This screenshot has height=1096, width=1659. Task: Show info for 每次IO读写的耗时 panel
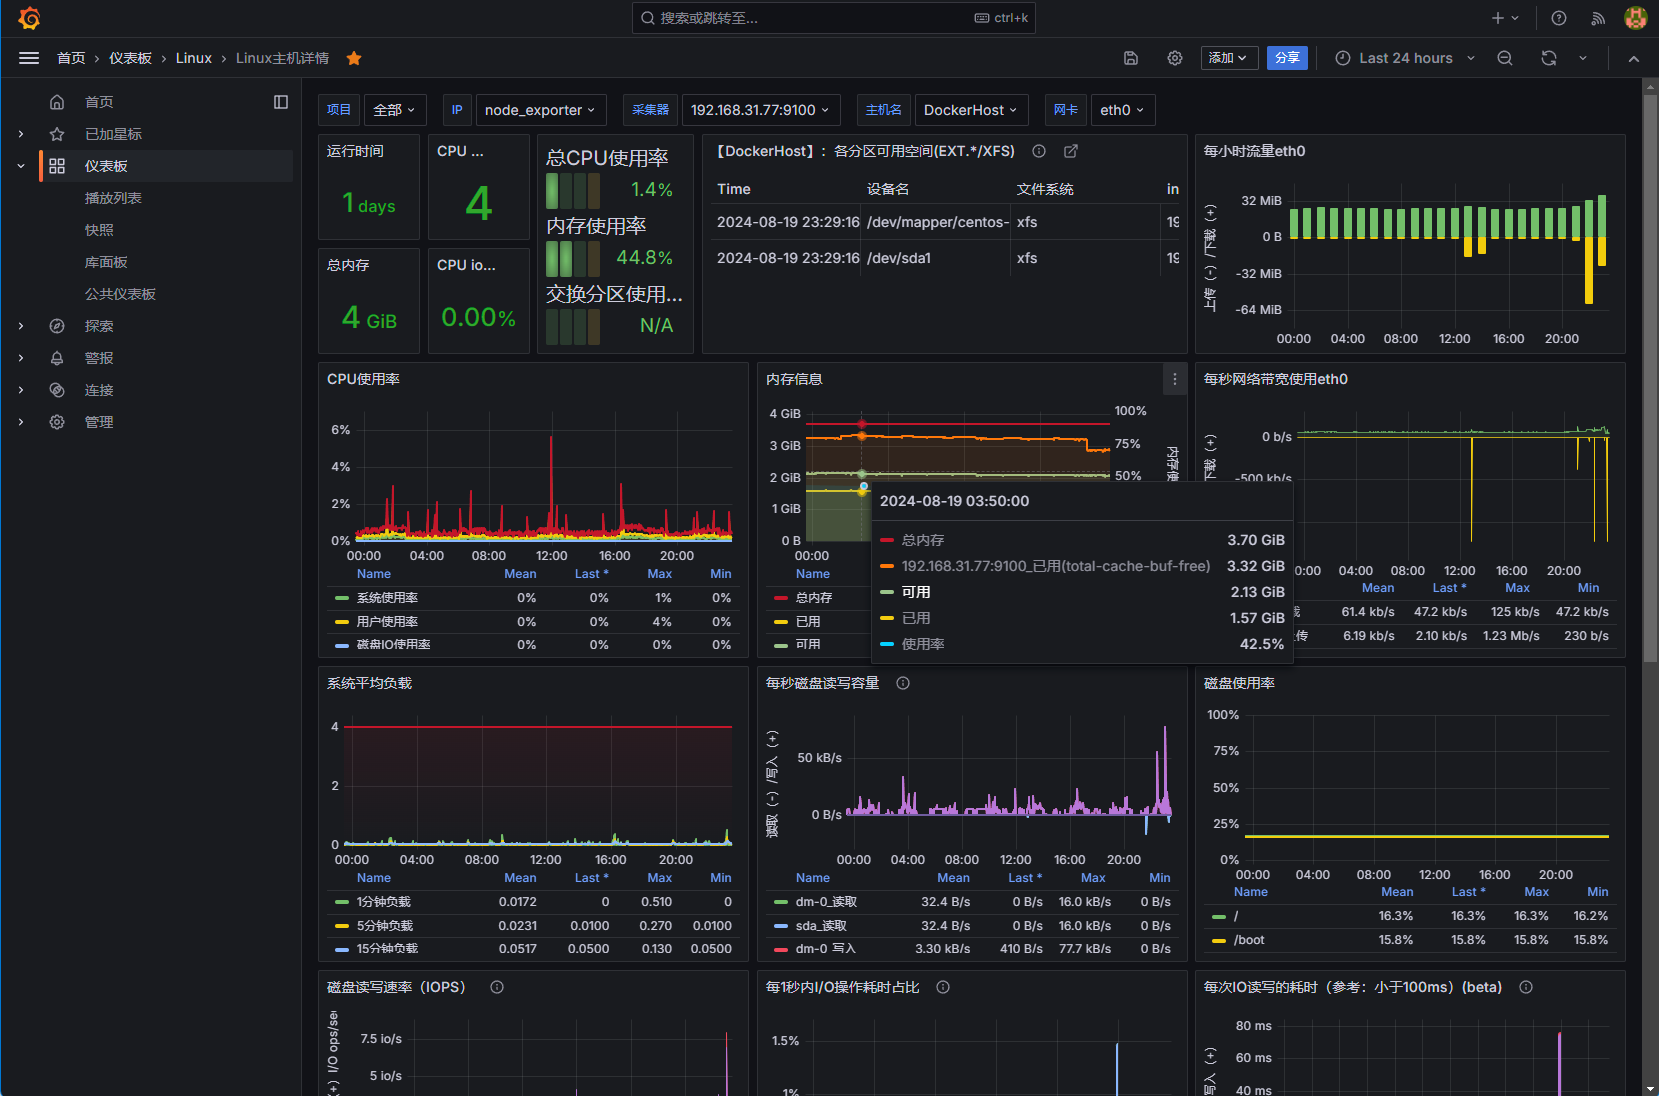[x=1526, y=987]
